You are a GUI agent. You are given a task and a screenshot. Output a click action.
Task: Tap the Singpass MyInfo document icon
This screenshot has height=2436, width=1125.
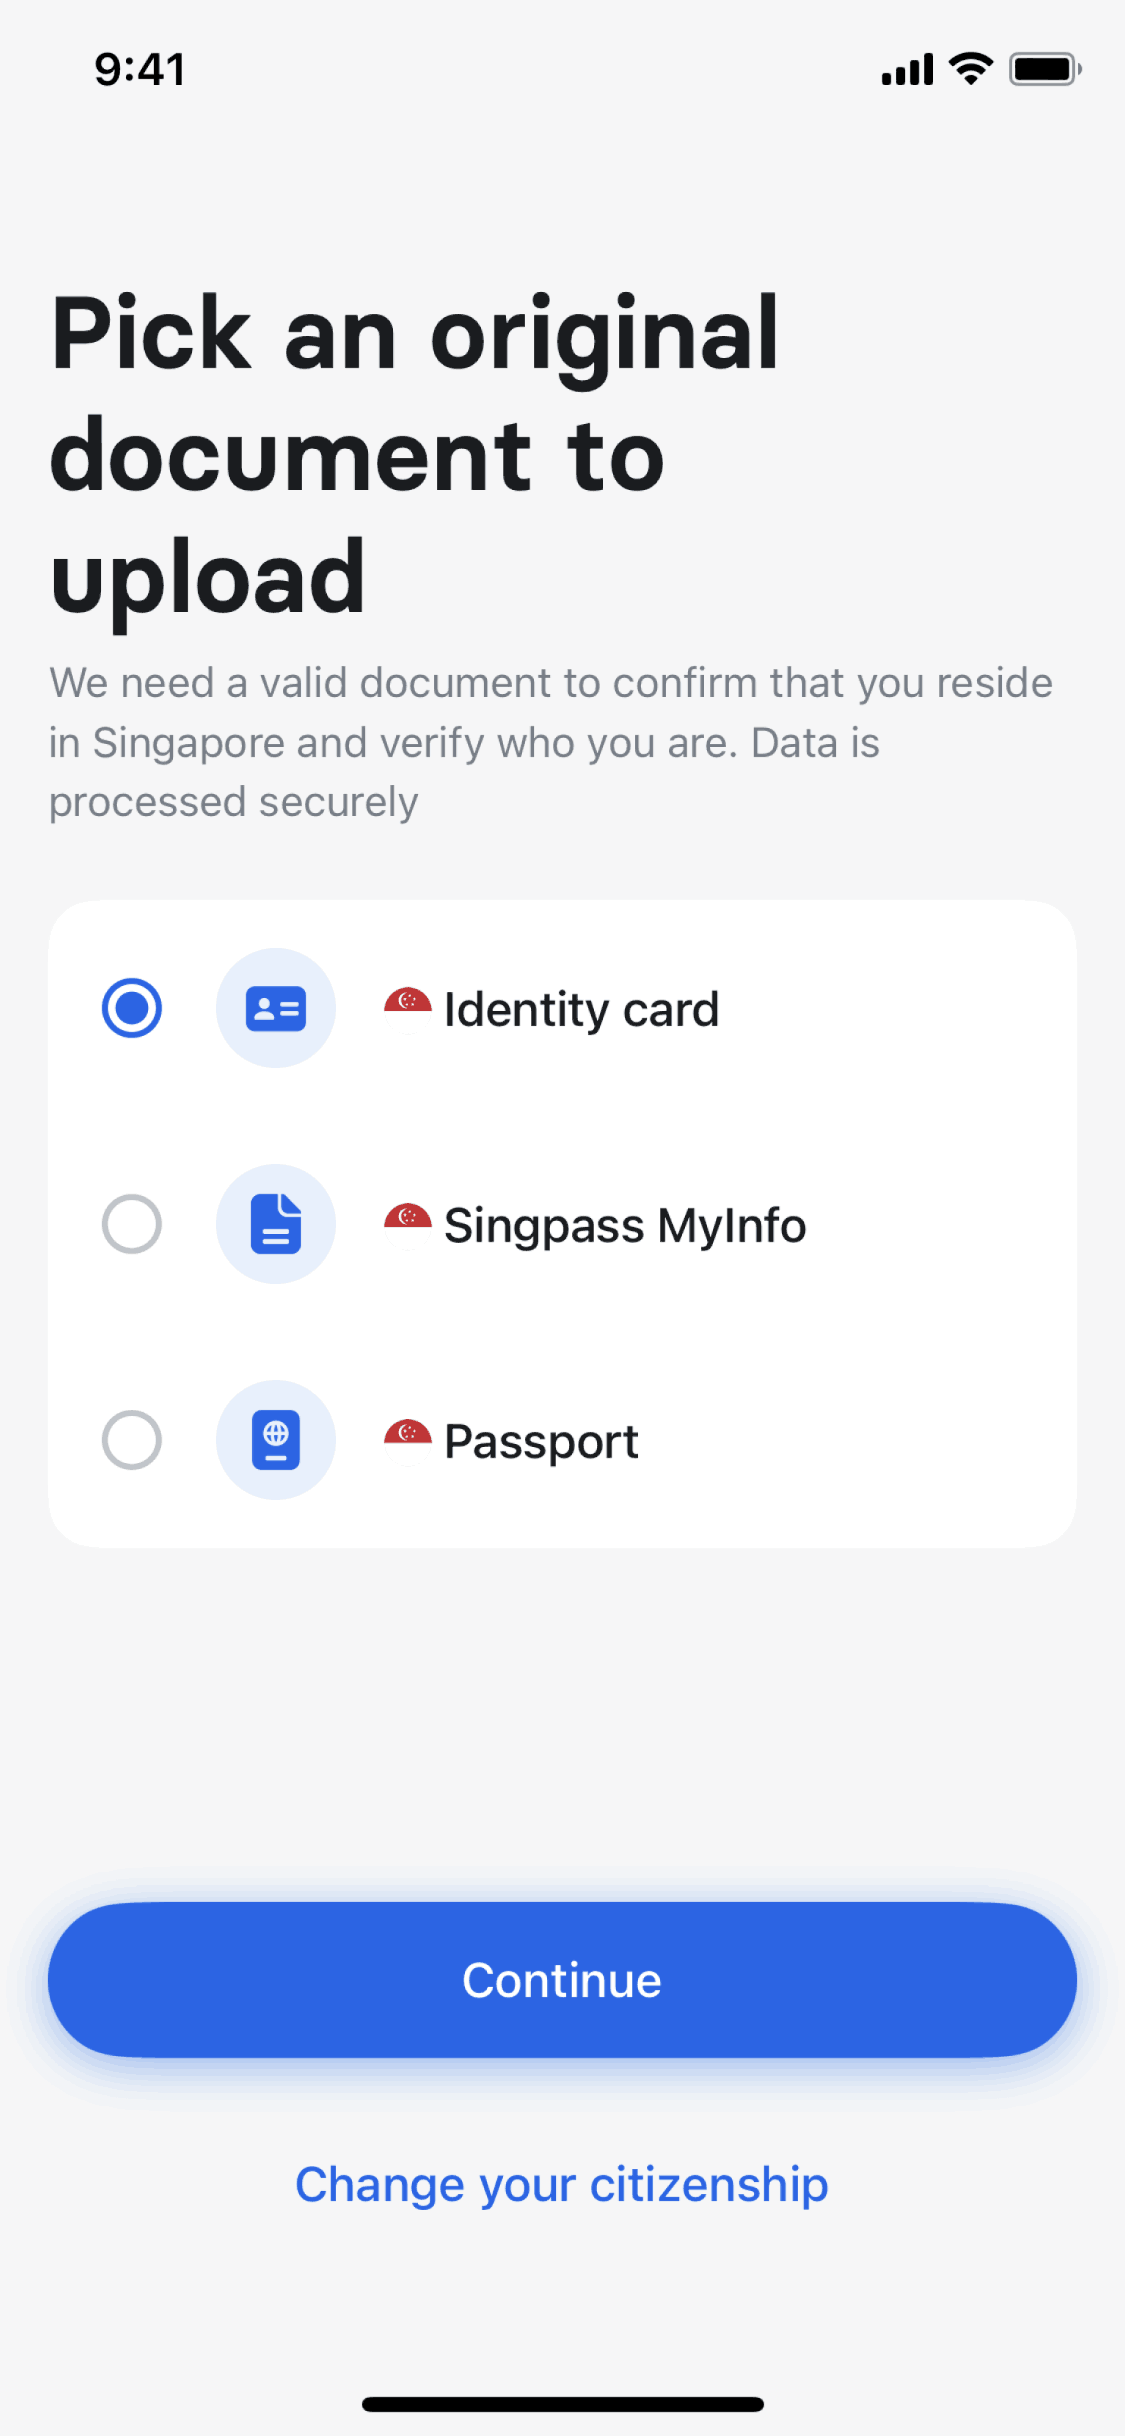[276, 1224]
